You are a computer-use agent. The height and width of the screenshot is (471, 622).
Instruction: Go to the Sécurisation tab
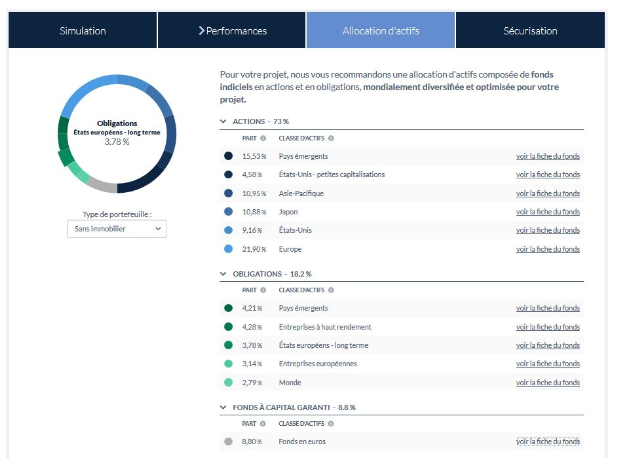[530, 30]
